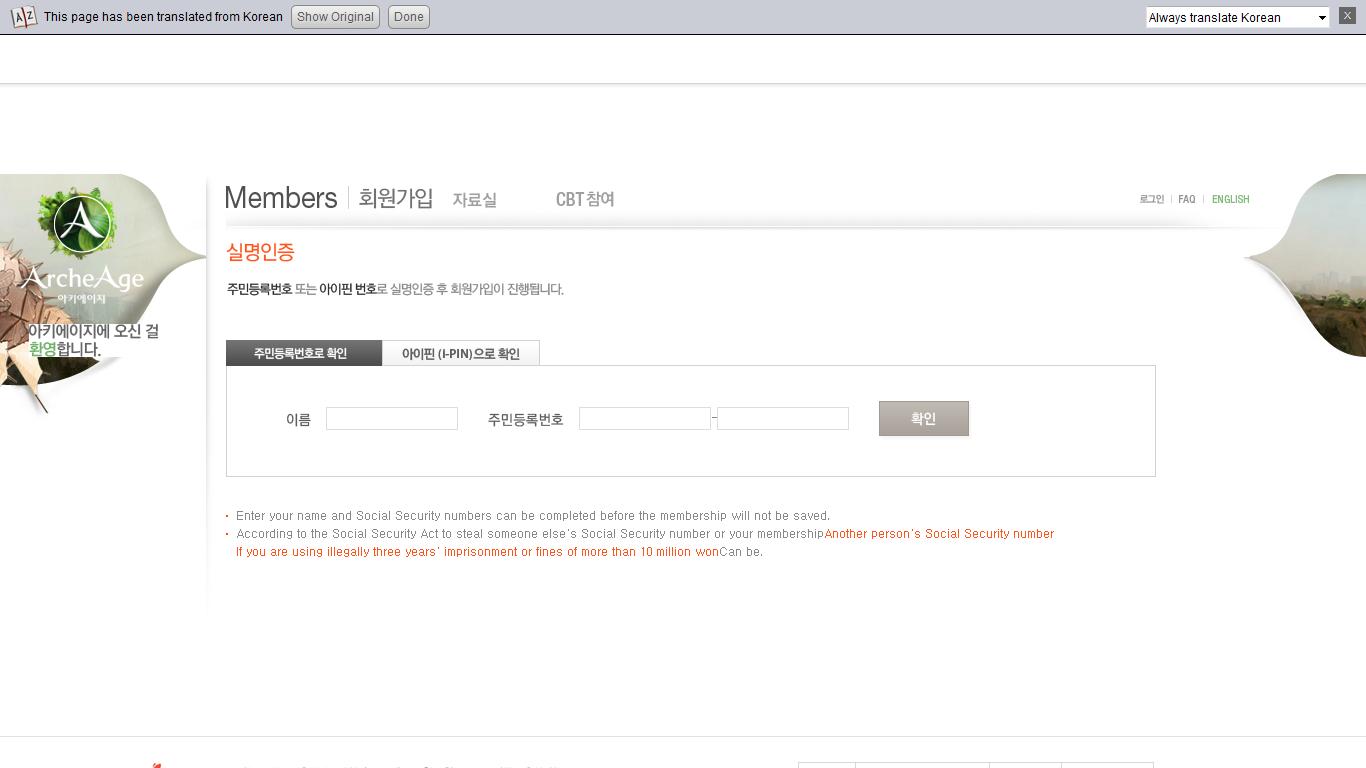
Task: Click the first 주민등록번호 input box
Action: 644,419
